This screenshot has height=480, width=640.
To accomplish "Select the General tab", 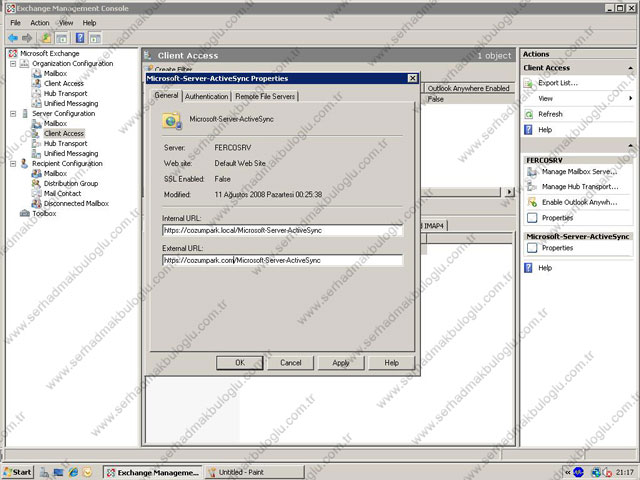I will 167,96.
